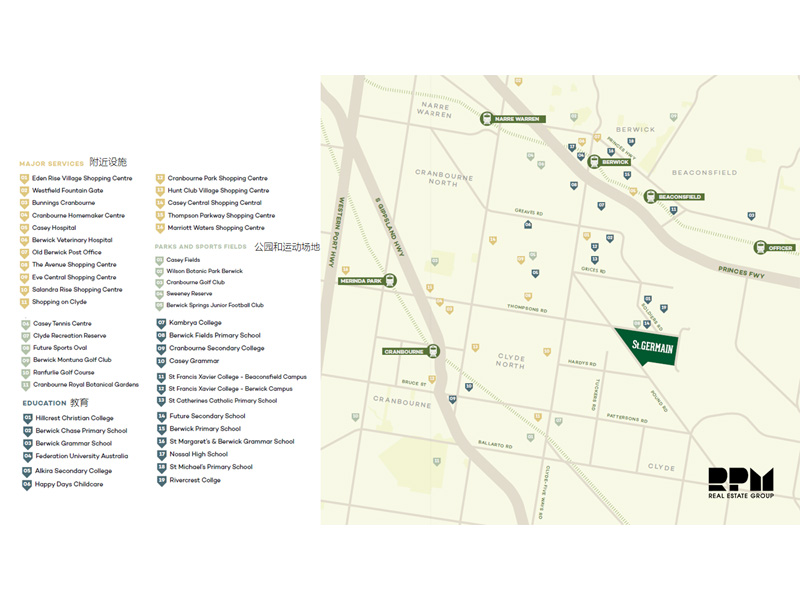The width and height of the screenshot is (800, 600).
Task: Click badge beside Cranbourne Royal Botanical Gardens
Action: (x=26, y=385)
